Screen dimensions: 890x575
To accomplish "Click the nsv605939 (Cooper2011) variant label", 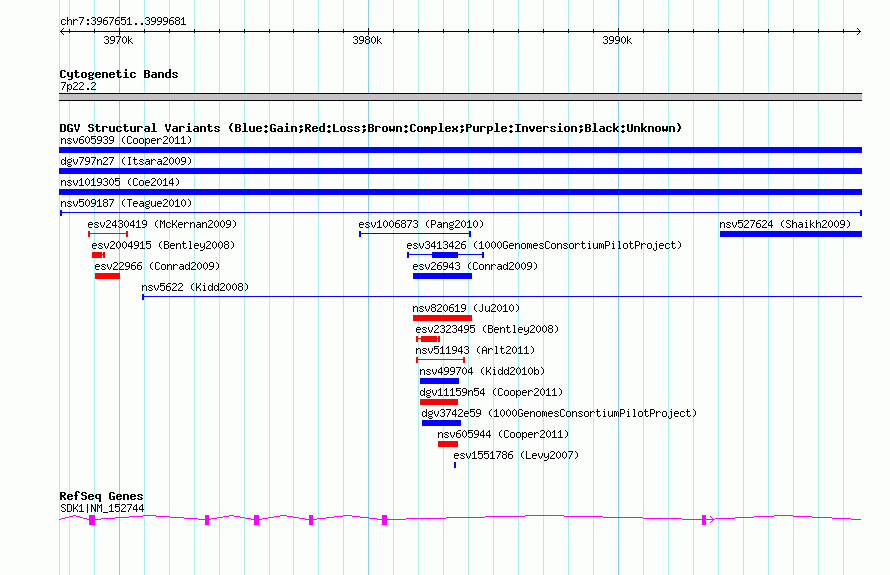I will click(126, 140).
